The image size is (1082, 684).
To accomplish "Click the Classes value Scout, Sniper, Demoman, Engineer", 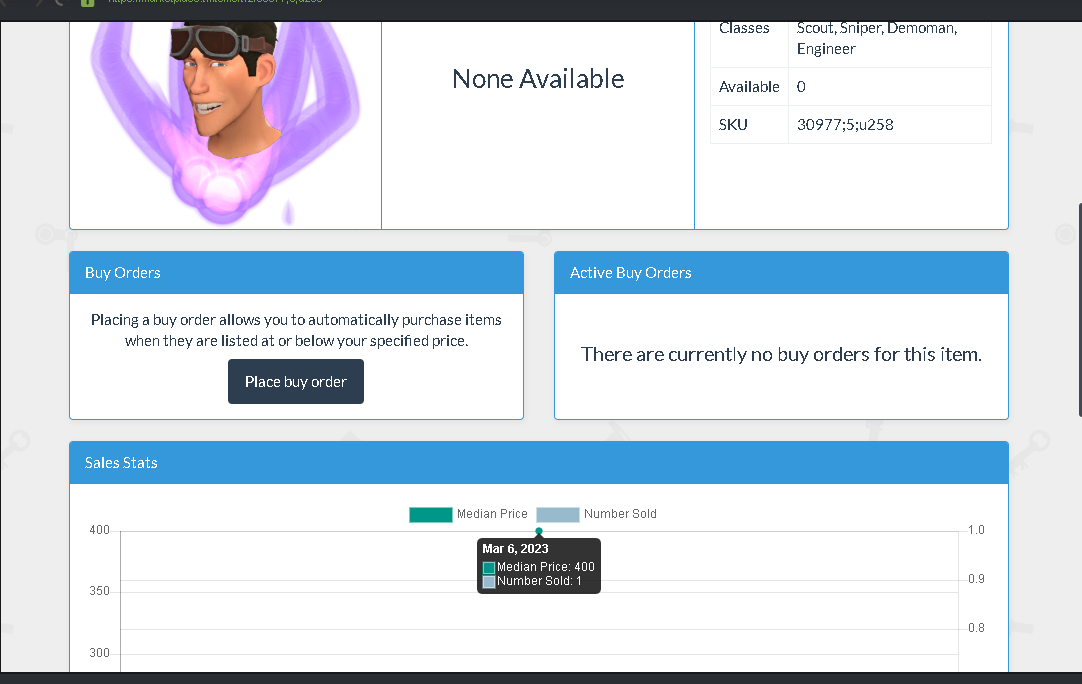I will click(x=876, y=39).
